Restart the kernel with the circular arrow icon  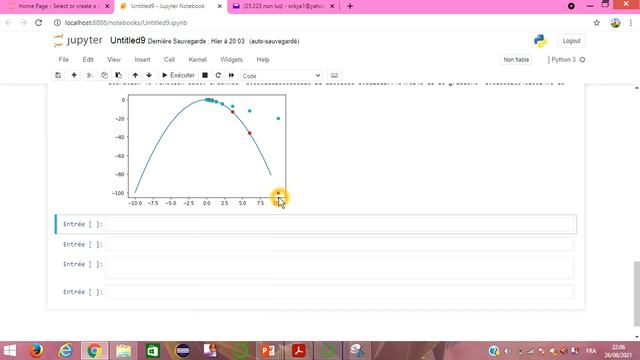218,76
